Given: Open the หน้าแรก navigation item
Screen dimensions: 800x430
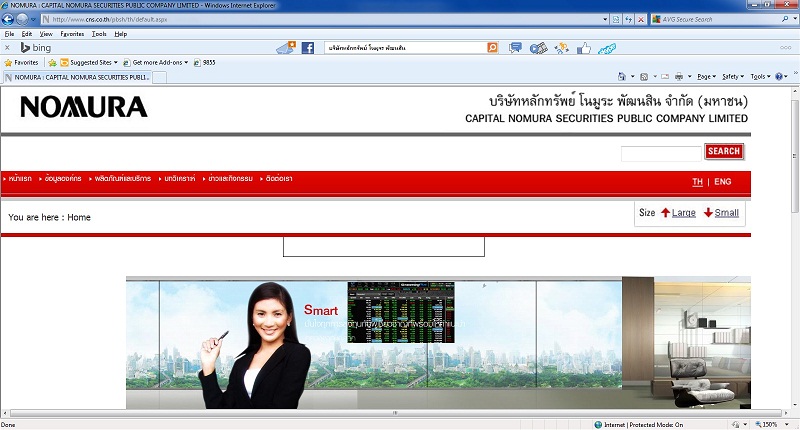Looking at the screenshot, I should (x=20, y=179).
